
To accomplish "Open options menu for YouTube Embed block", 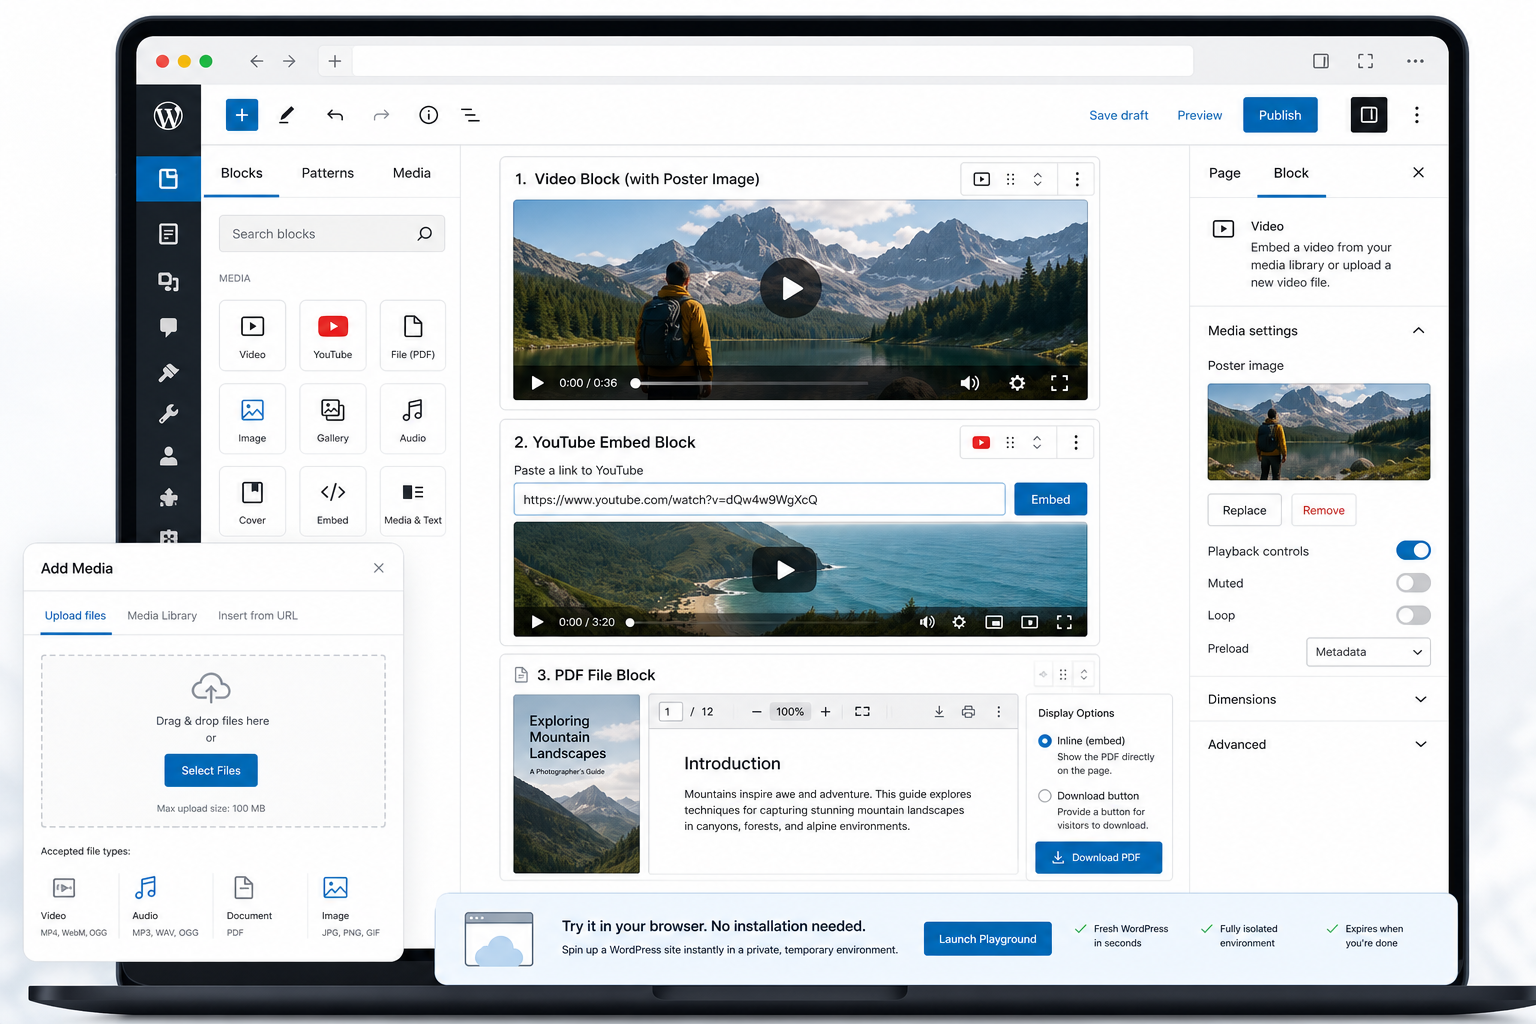I will pyautogui.click(x=1076, y=442).
